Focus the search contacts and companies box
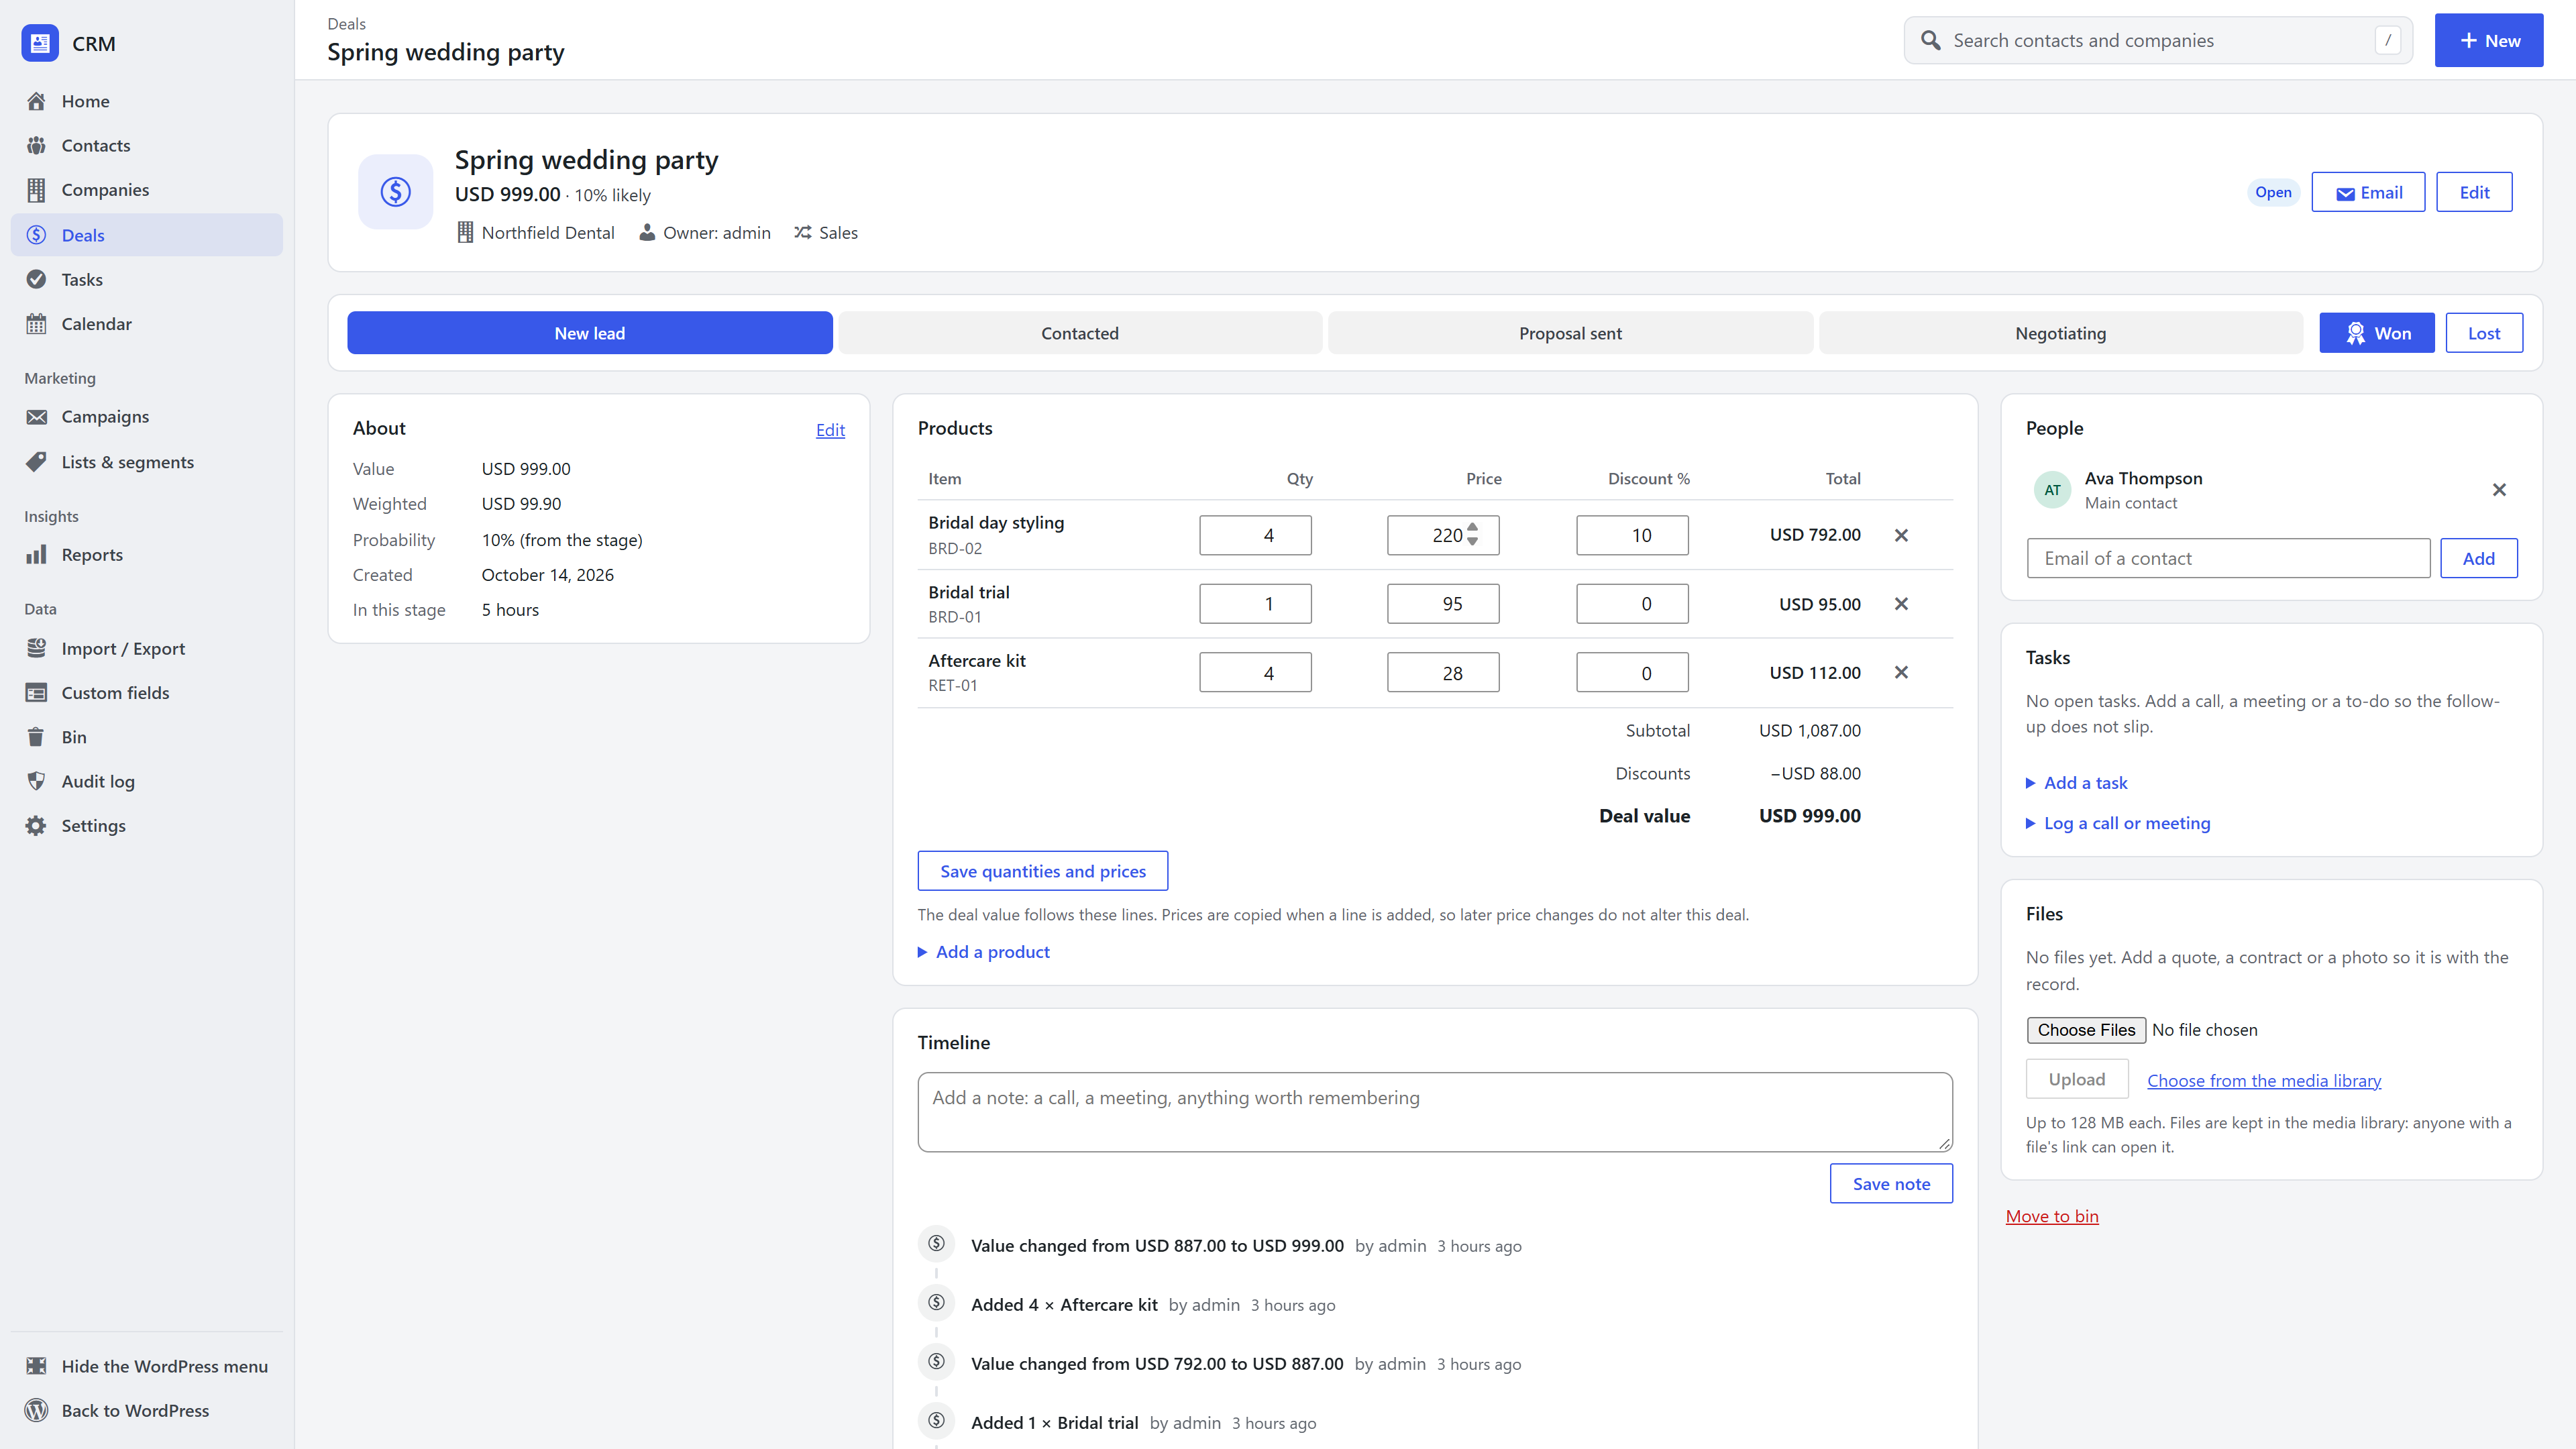Viewport: 2576px width, 1449px height. [2158, 40]
